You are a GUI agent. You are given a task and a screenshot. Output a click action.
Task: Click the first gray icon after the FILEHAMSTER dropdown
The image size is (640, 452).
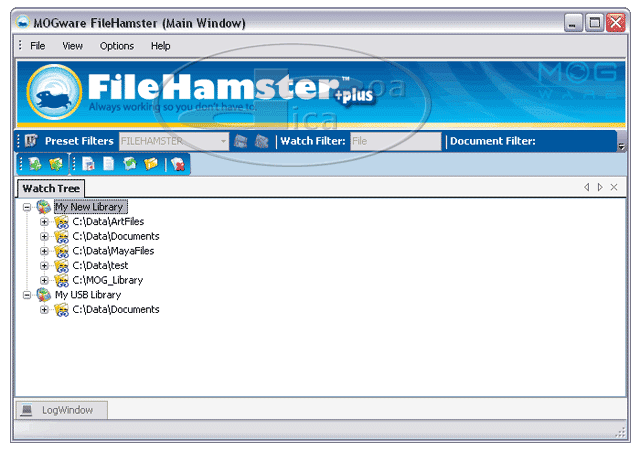coord(241,141)
